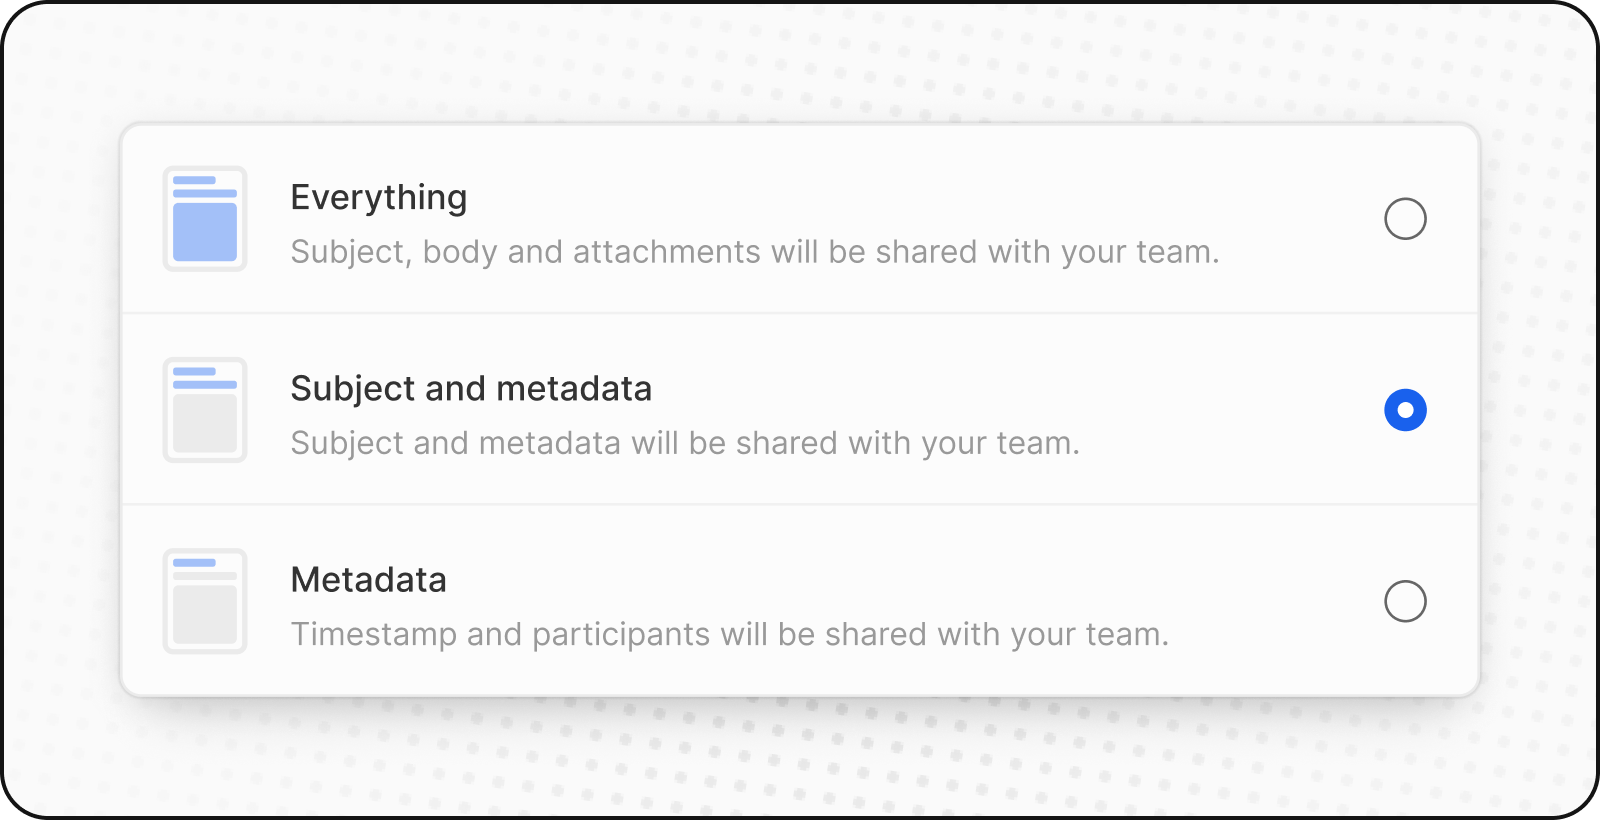Click the Subject and metadata document icon
The height and width of the screenshot is (820, 1600).
pyautogui.click(x=205, y=409)
